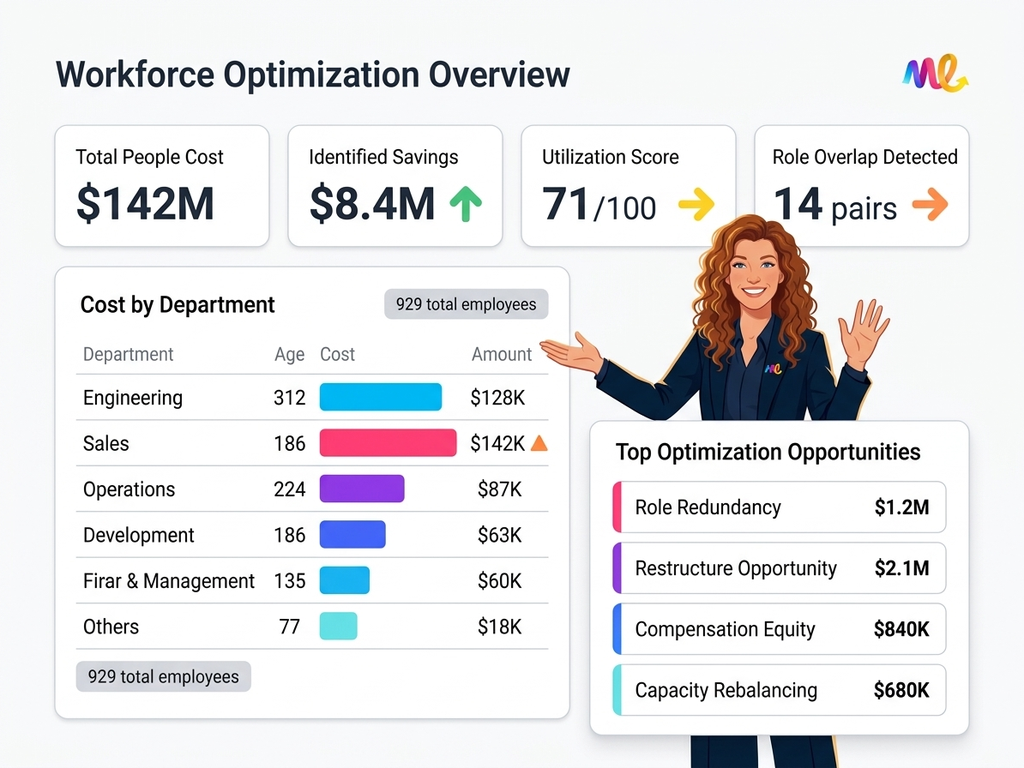Select the Restructure Opportunity list entry

pos(778,568)
